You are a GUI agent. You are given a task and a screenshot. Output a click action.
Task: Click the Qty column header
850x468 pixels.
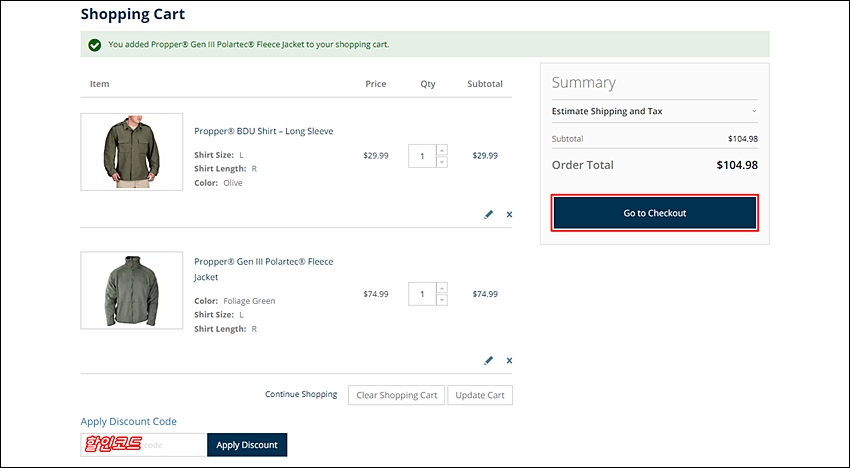[x=428, y=84]
